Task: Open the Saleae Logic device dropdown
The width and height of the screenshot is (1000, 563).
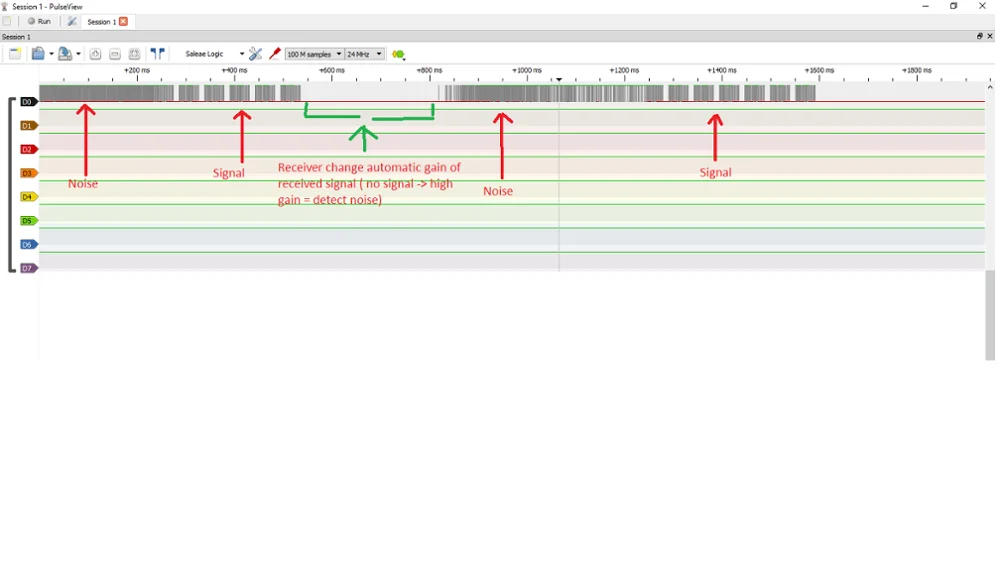Action: 214,54
